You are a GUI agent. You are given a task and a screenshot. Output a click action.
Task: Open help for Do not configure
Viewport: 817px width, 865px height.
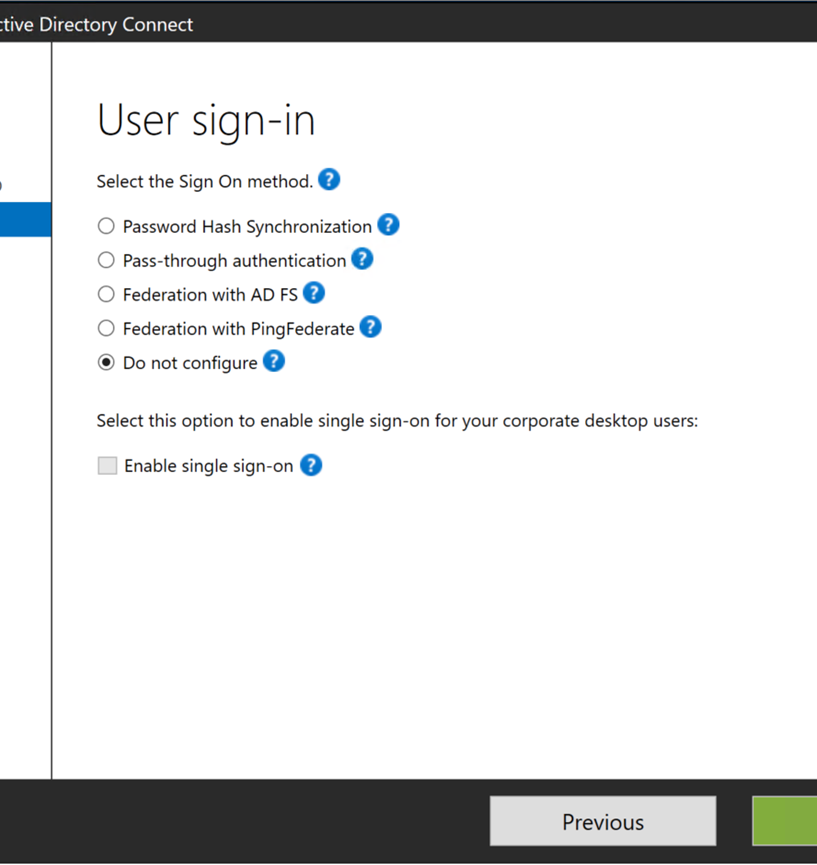click(x=273, y=360)
